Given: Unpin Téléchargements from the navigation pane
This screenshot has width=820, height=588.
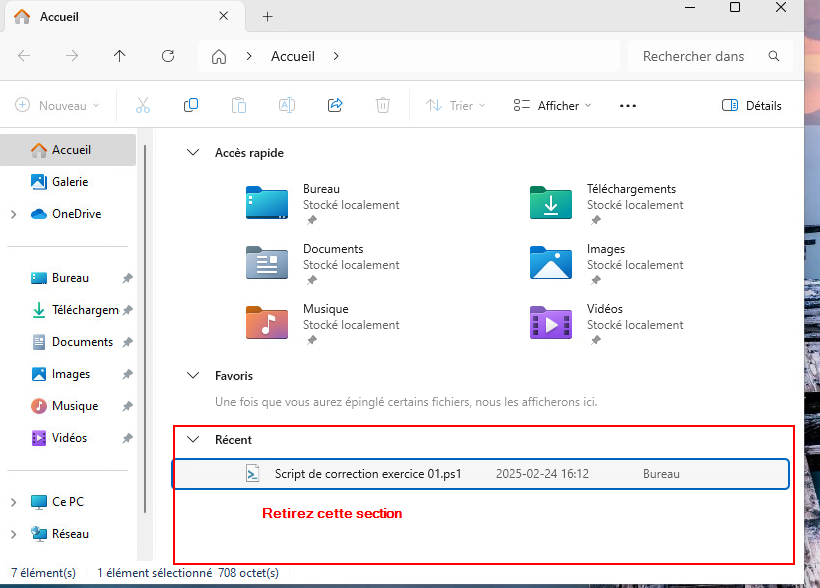Looking at the screenshot, I should pos(128,310).
